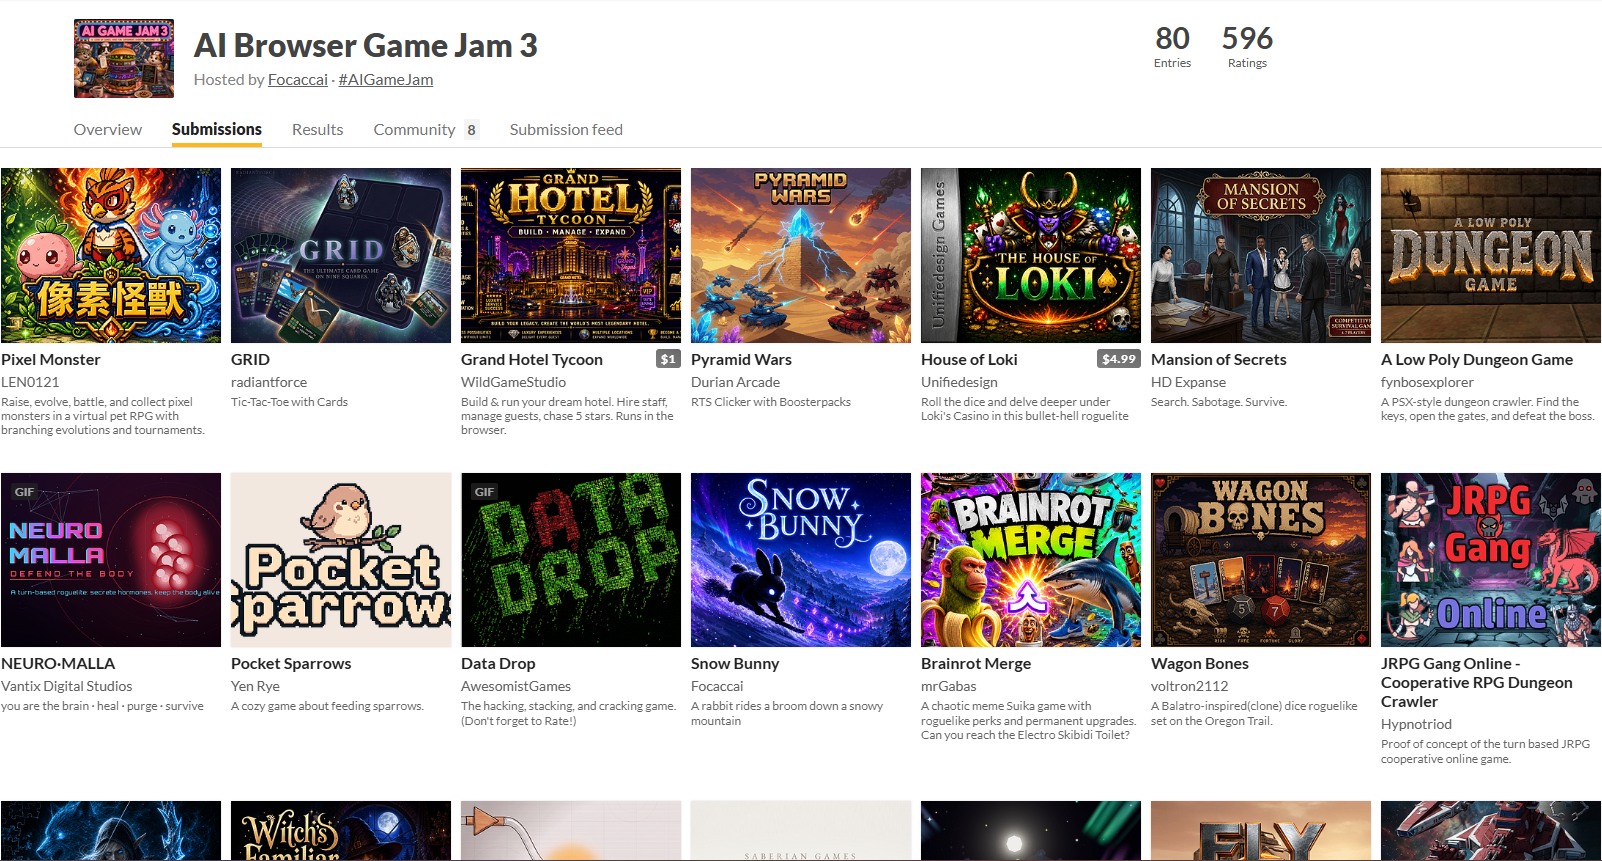This screenshot has height=861, width=1602.
Task: Visit Yen Rye's author page
Action: (255, 686)
